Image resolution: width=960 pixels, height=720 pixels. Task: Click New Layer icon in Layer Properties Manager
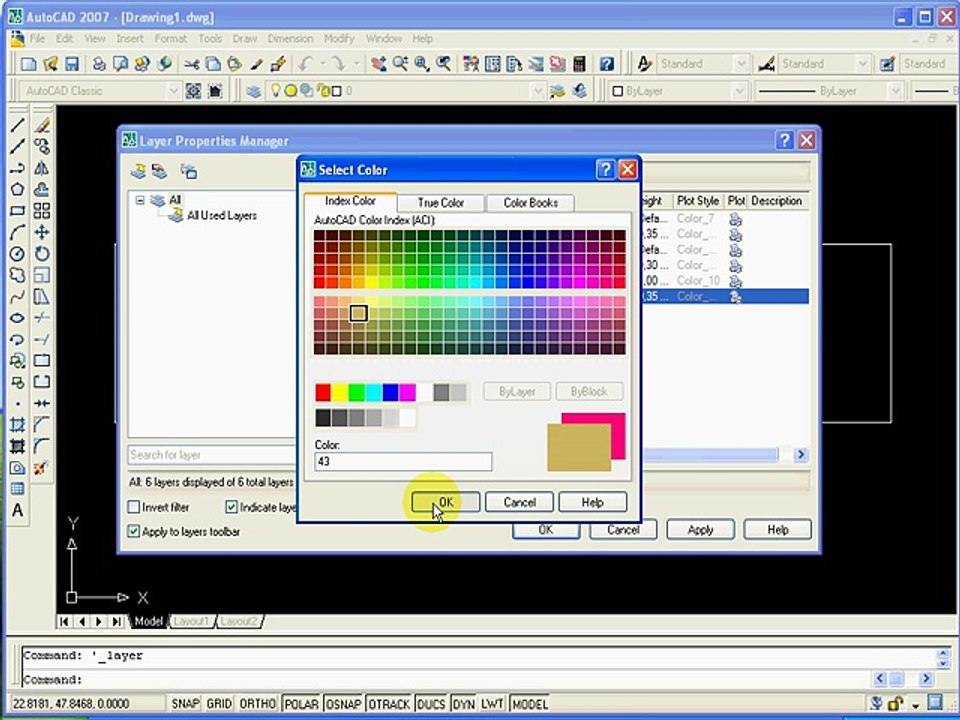point(138,171)
